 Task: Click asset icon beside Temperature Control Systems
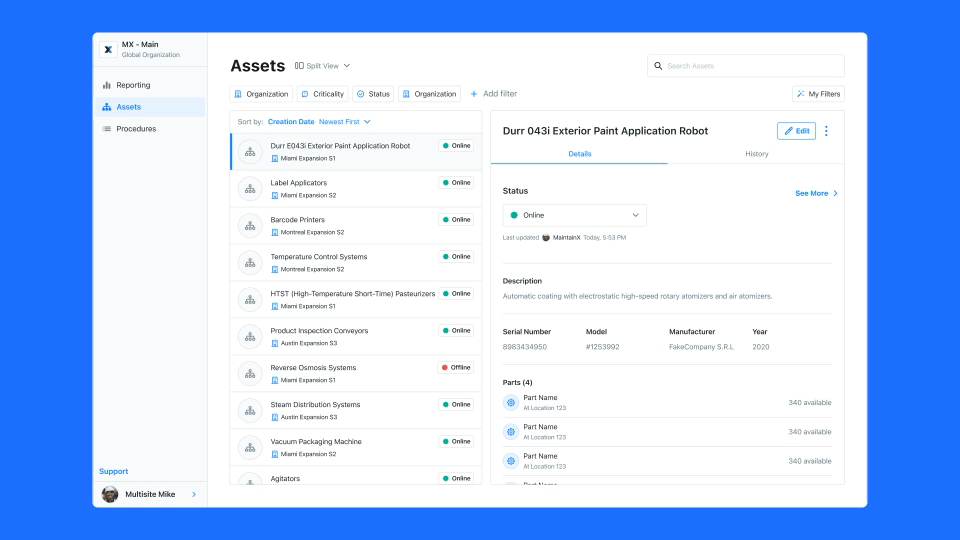click(x=250, y=263)
